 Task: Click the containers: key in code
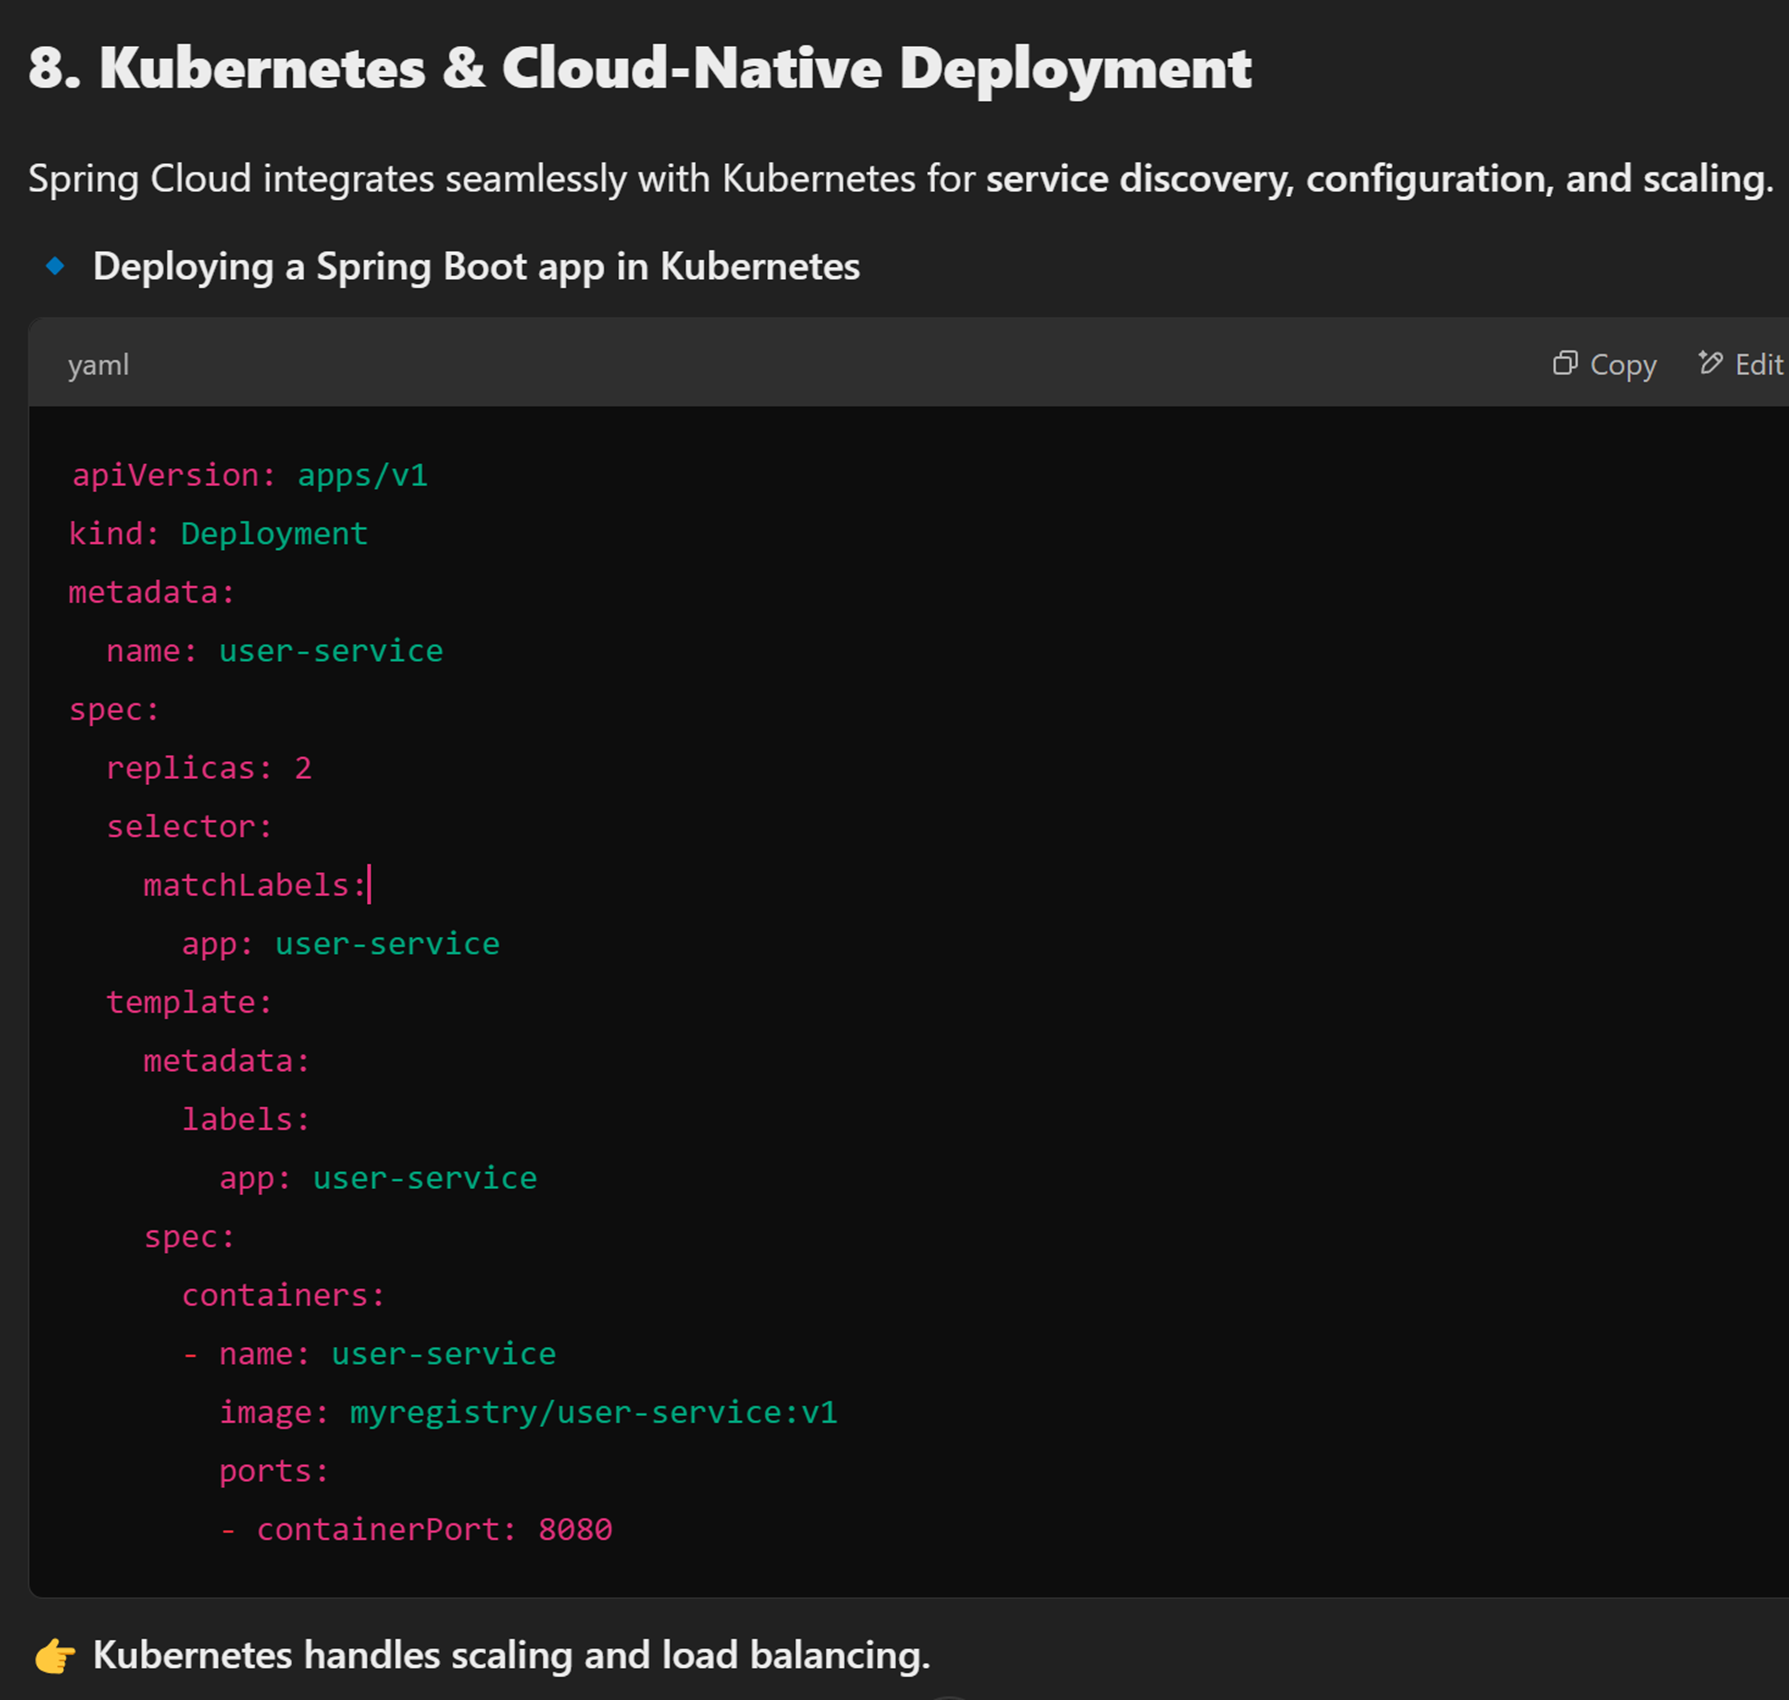(283, 1295)
